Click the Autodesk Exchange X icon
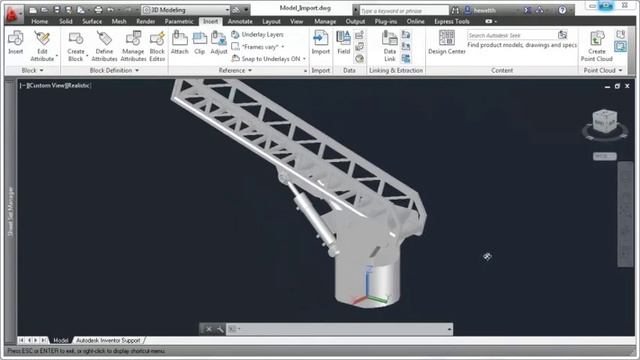The height and width of the screenshot is (360, 640). pos(528,10)
